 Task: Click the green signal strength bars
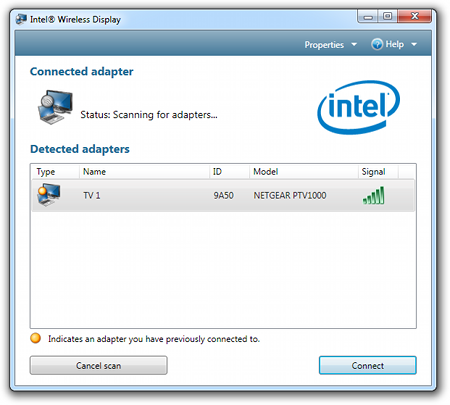point(374,195)
